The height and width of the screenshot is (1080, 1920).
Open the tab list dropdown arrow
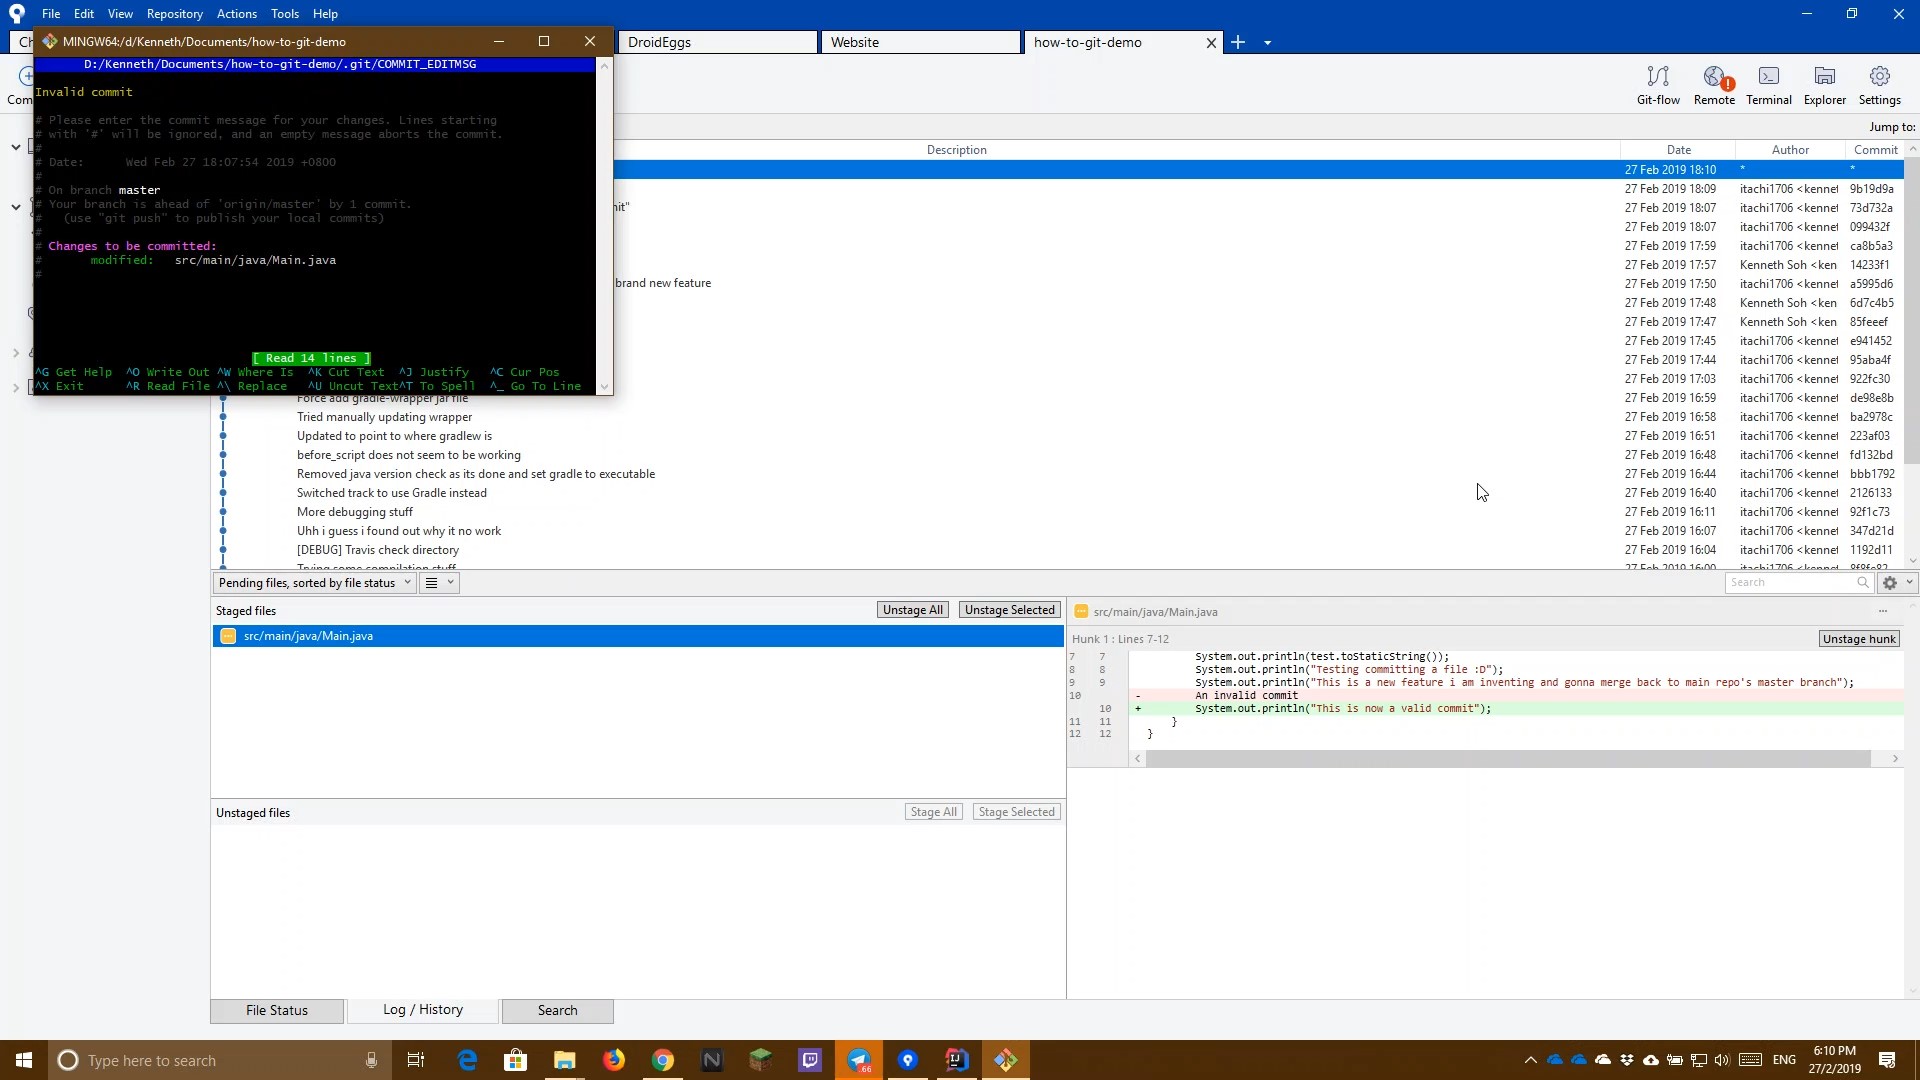tap(1267, 43)
